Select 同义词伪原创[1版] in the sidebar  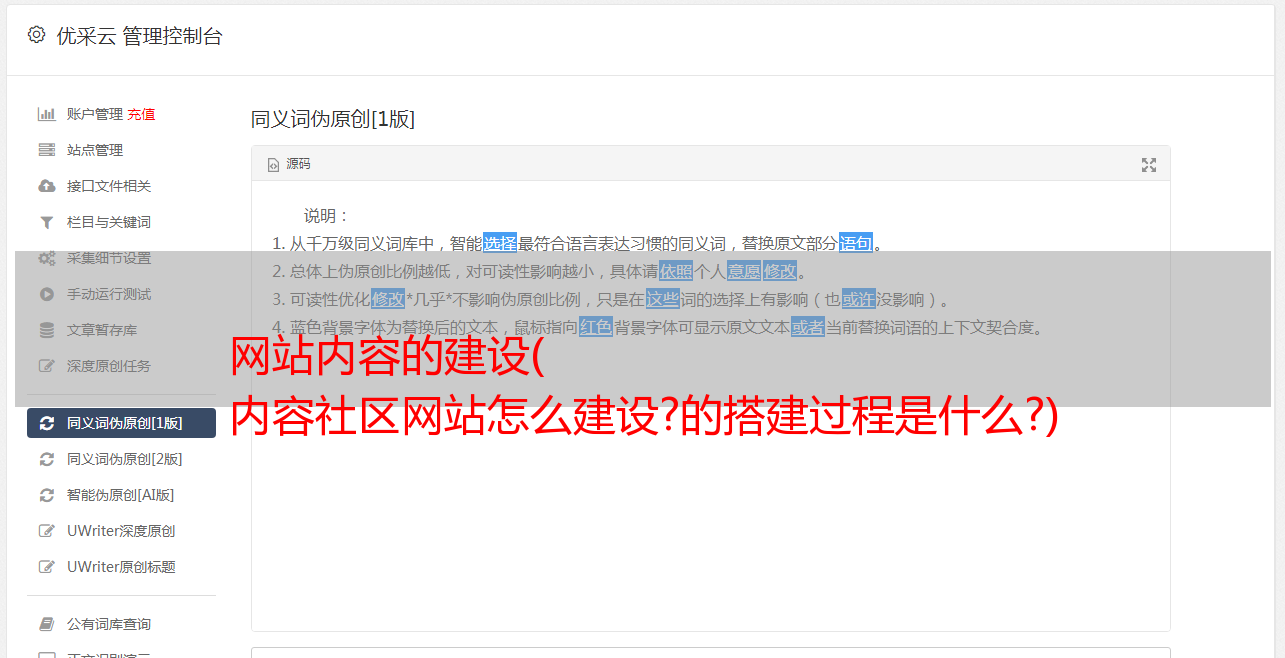coord(121,423)
